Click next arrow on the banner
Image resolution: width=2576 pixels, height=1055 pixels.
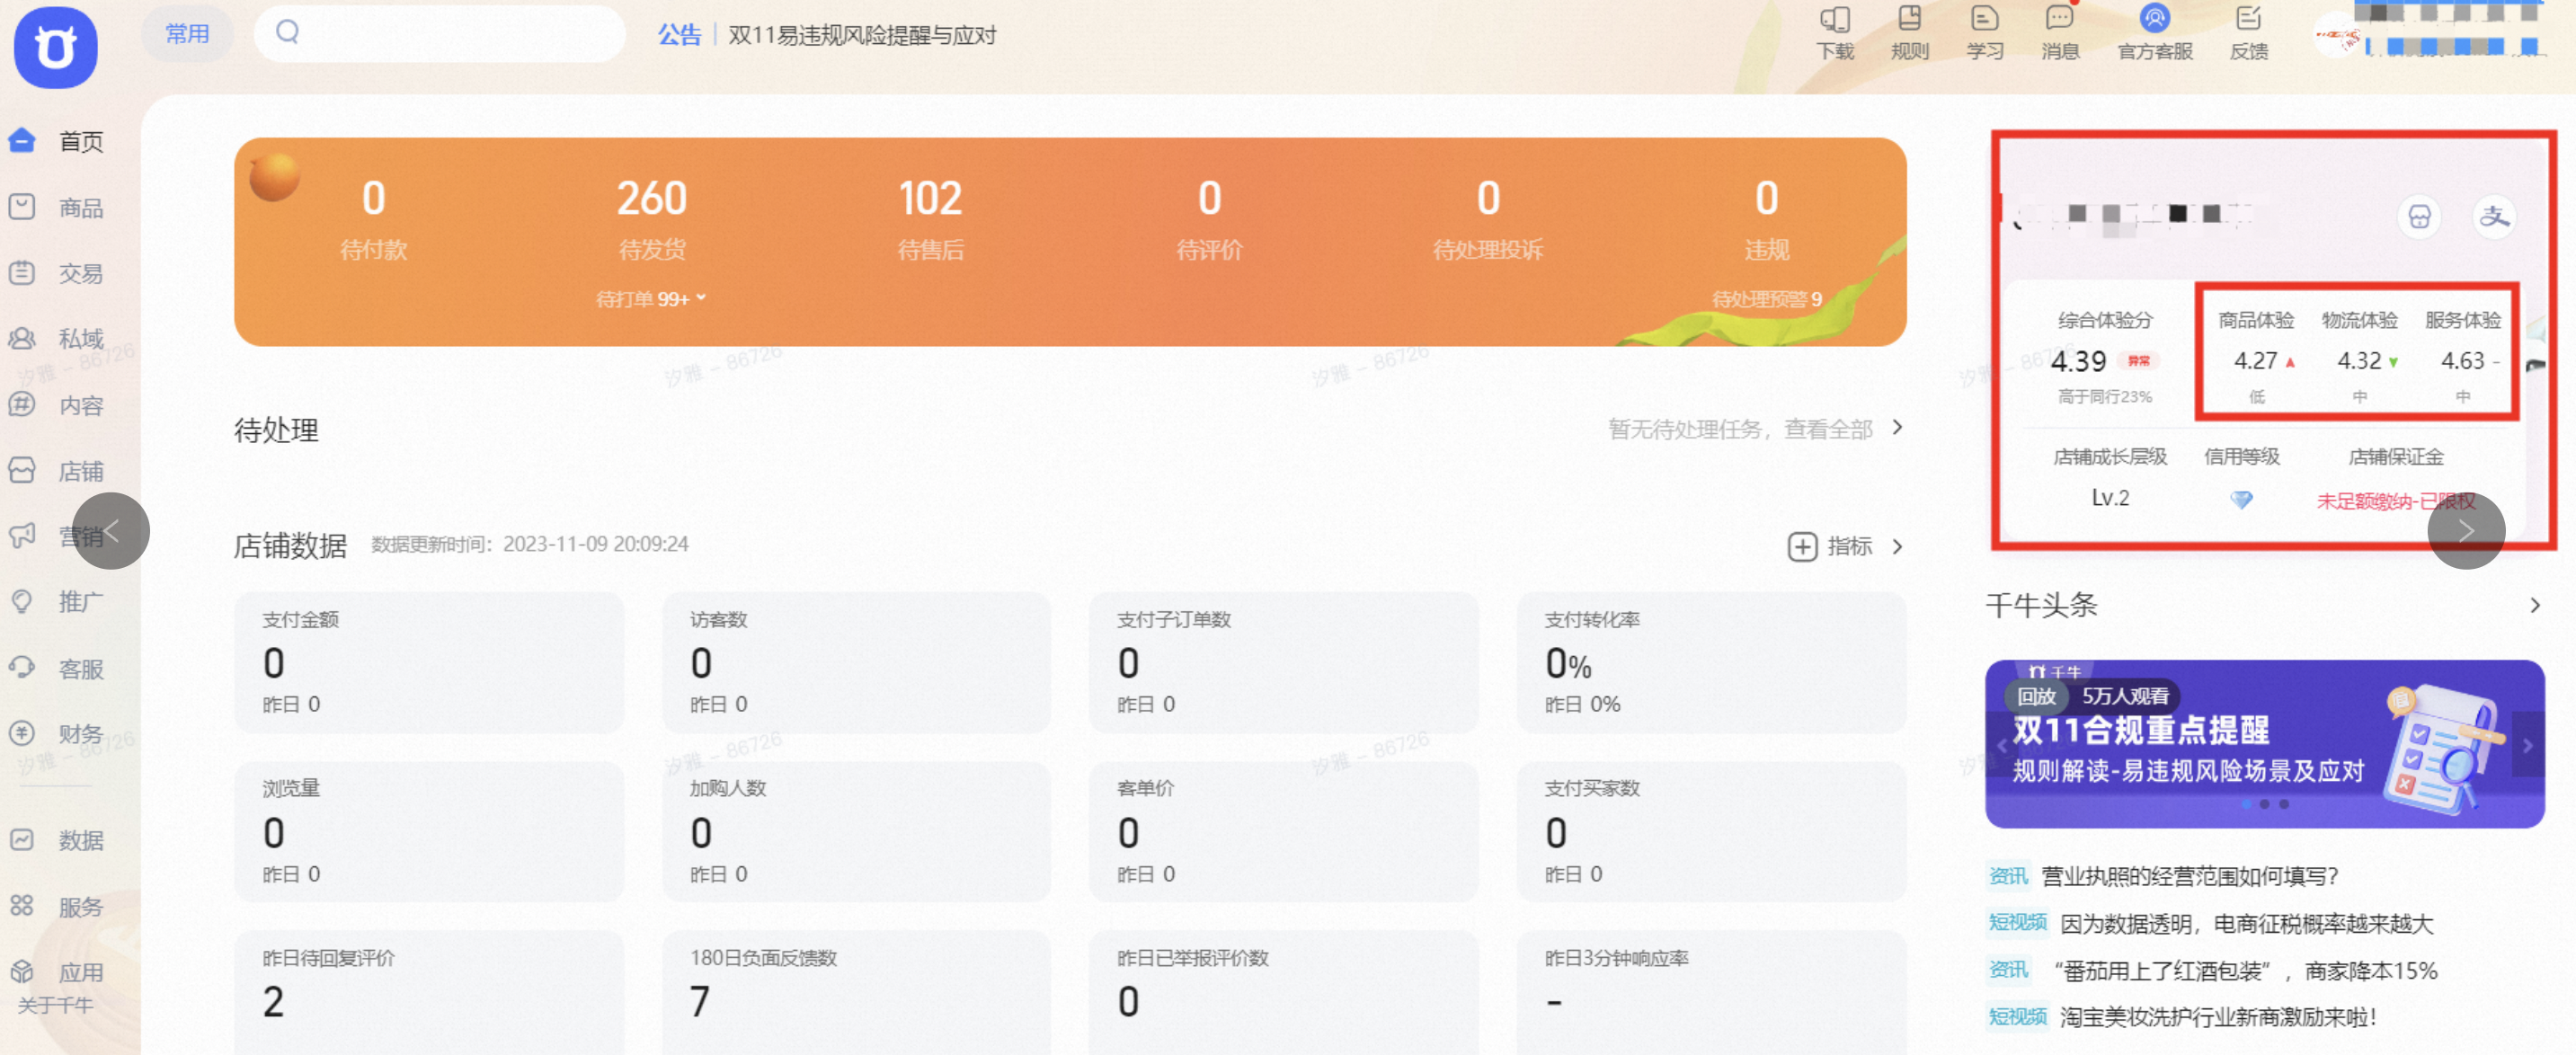coord(2528,745)
